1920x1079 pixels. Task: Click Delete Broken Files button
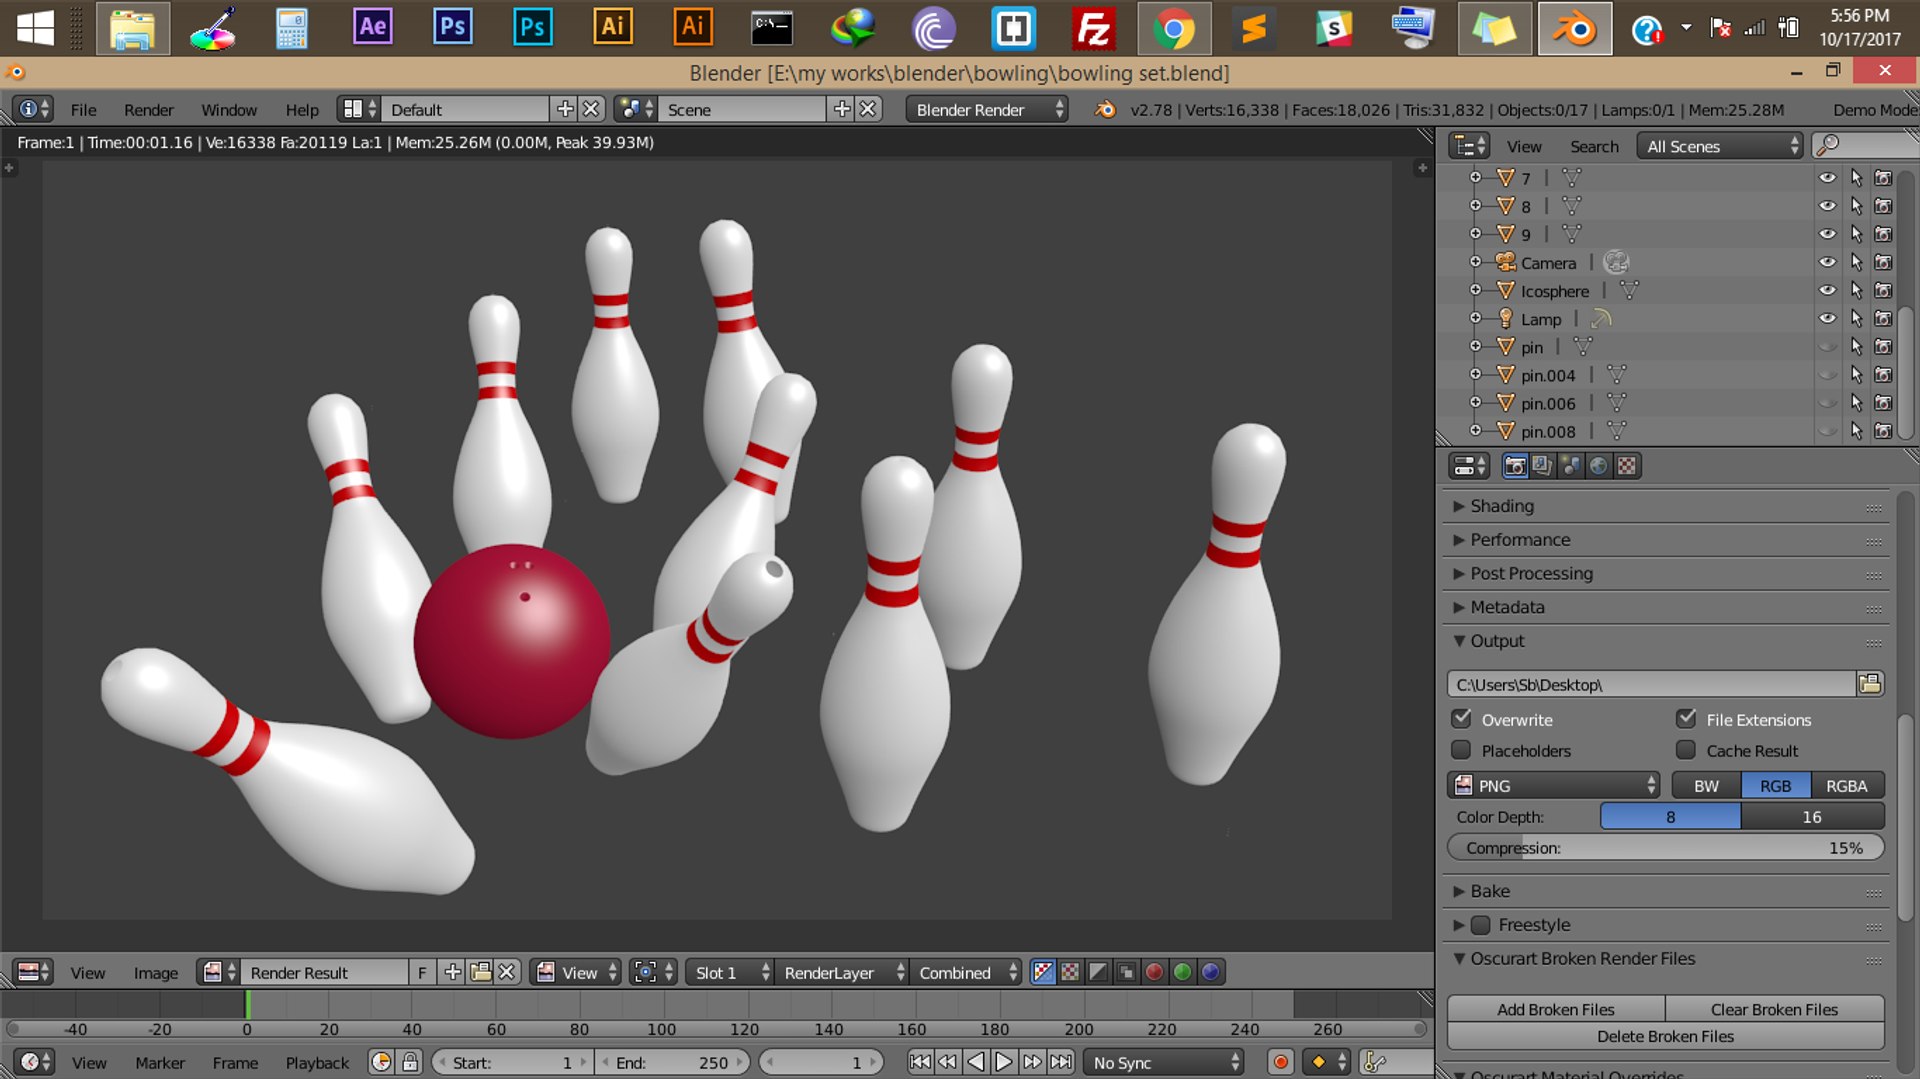pos(1665,1036)
